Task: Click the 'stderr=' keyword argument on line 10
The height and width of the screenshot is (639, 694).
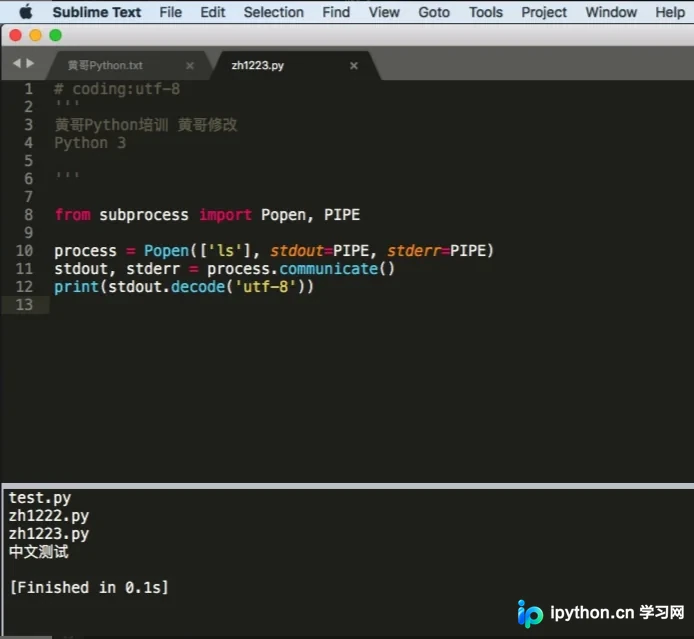Action: 418,251
